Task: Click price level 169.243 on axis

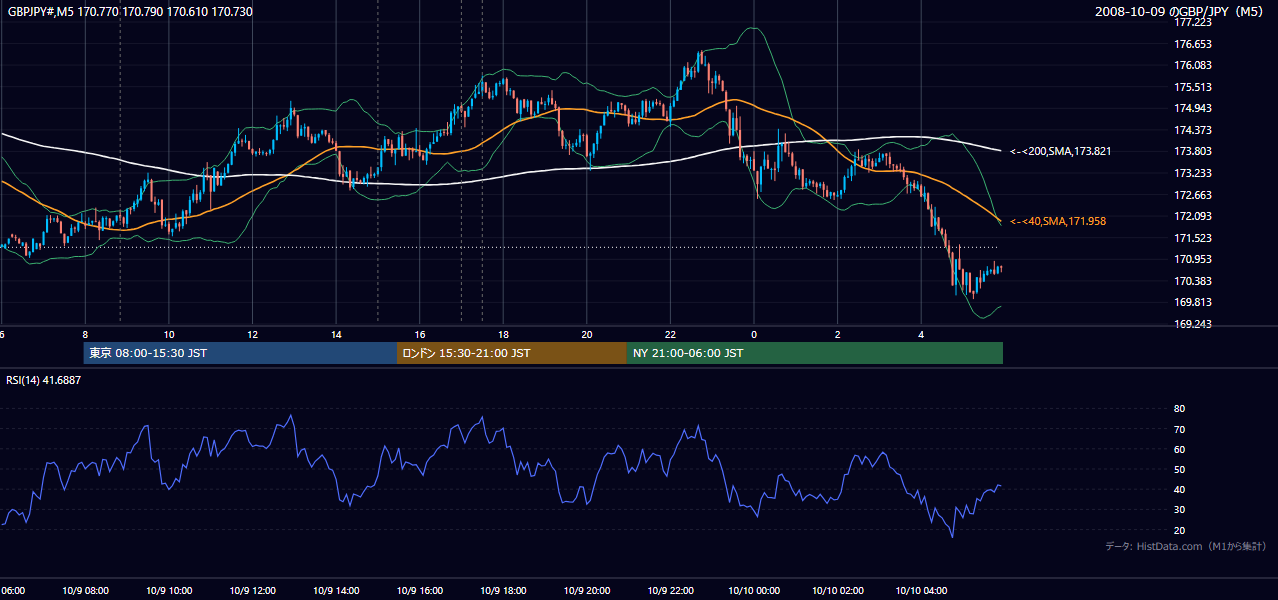Action: pyautogui.click(x=1194, y=324)
